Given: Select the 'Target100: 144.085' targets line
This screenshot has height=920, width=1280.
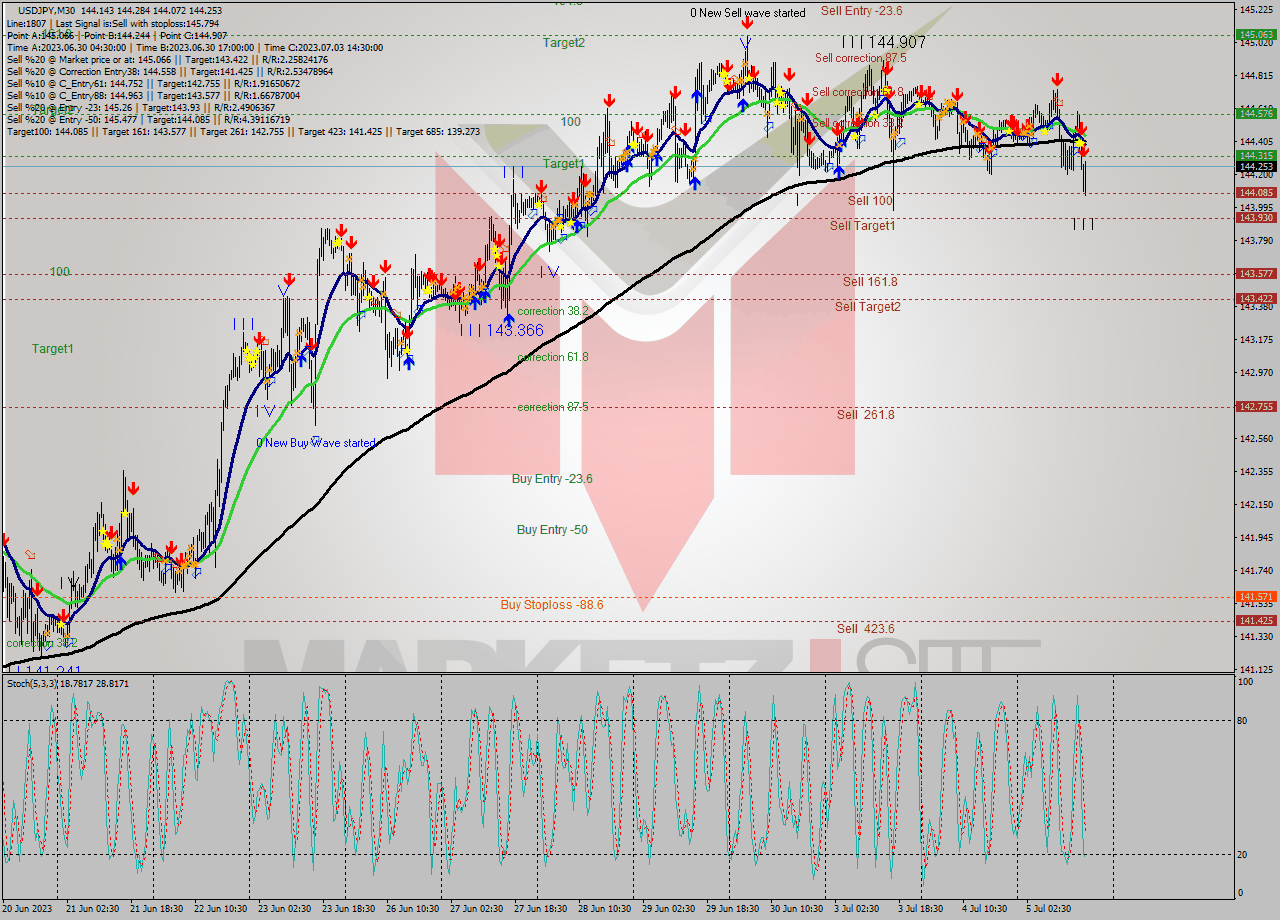Looking at the screenshot, I should click(243, 132).
